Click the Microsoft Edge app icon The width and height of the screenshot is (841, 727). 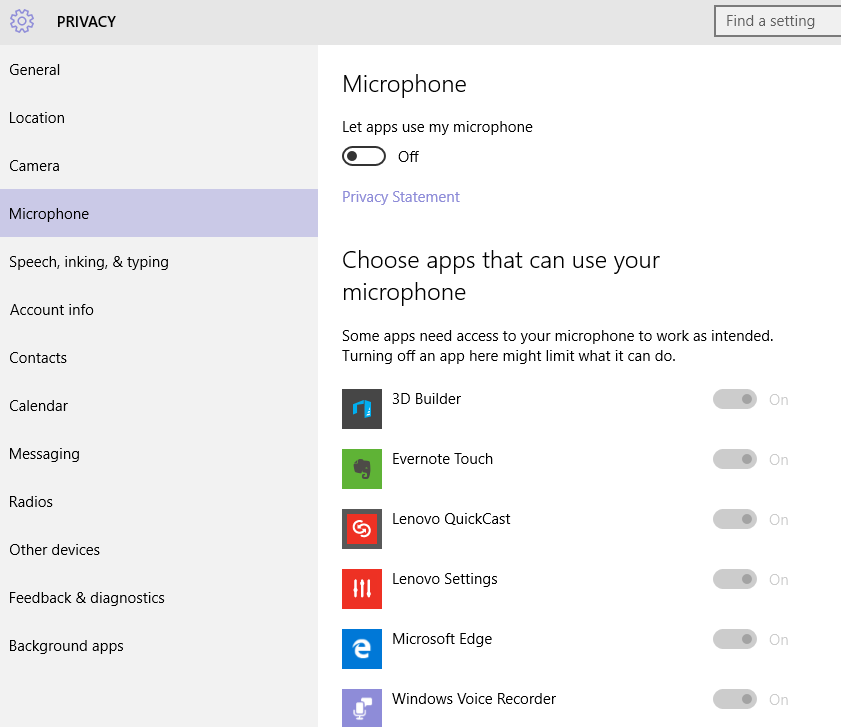click(x=362, y=649)
